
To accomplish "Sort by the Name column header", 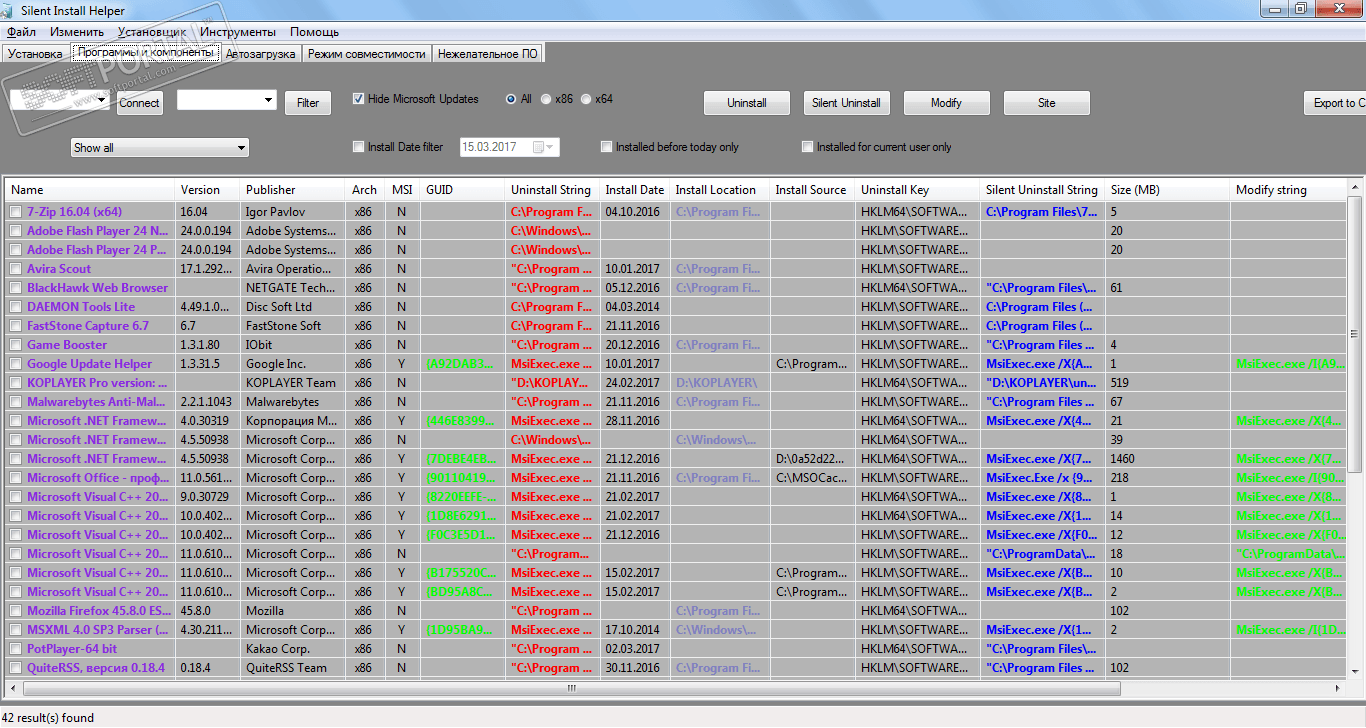I will [91, 190].
